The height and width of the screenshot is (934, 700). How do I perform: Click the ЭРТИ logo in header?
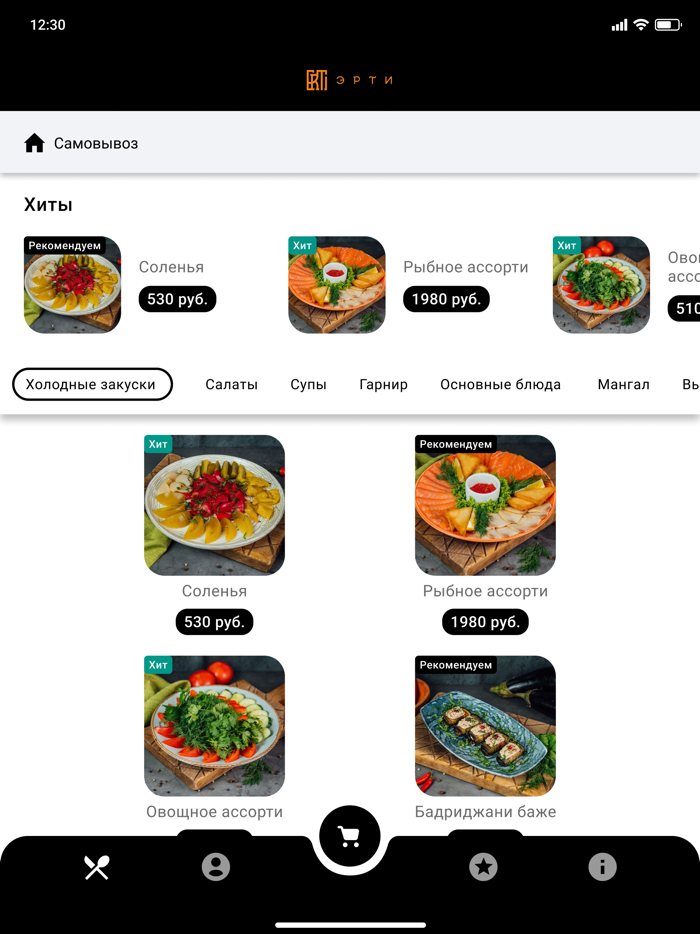(350, 80)
